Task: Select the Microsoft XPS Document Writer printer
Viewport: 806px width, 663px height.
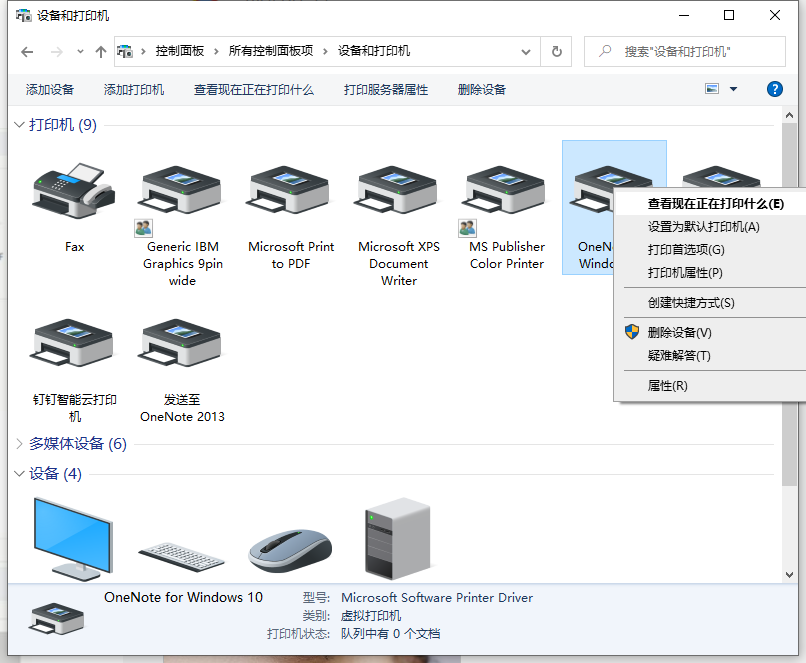Action: [x=398, y=190]
